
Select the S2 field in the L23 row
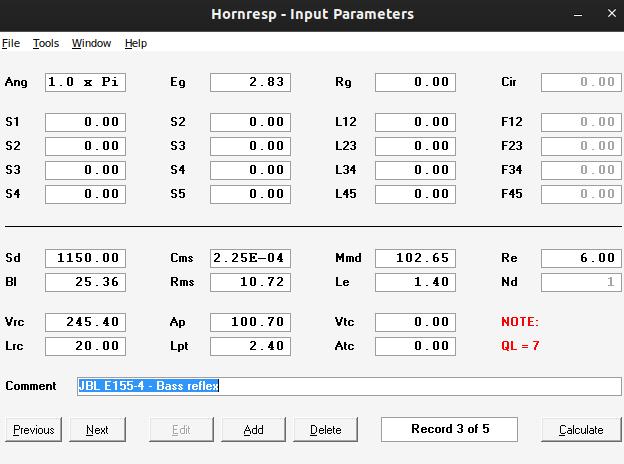click(86, 146)
